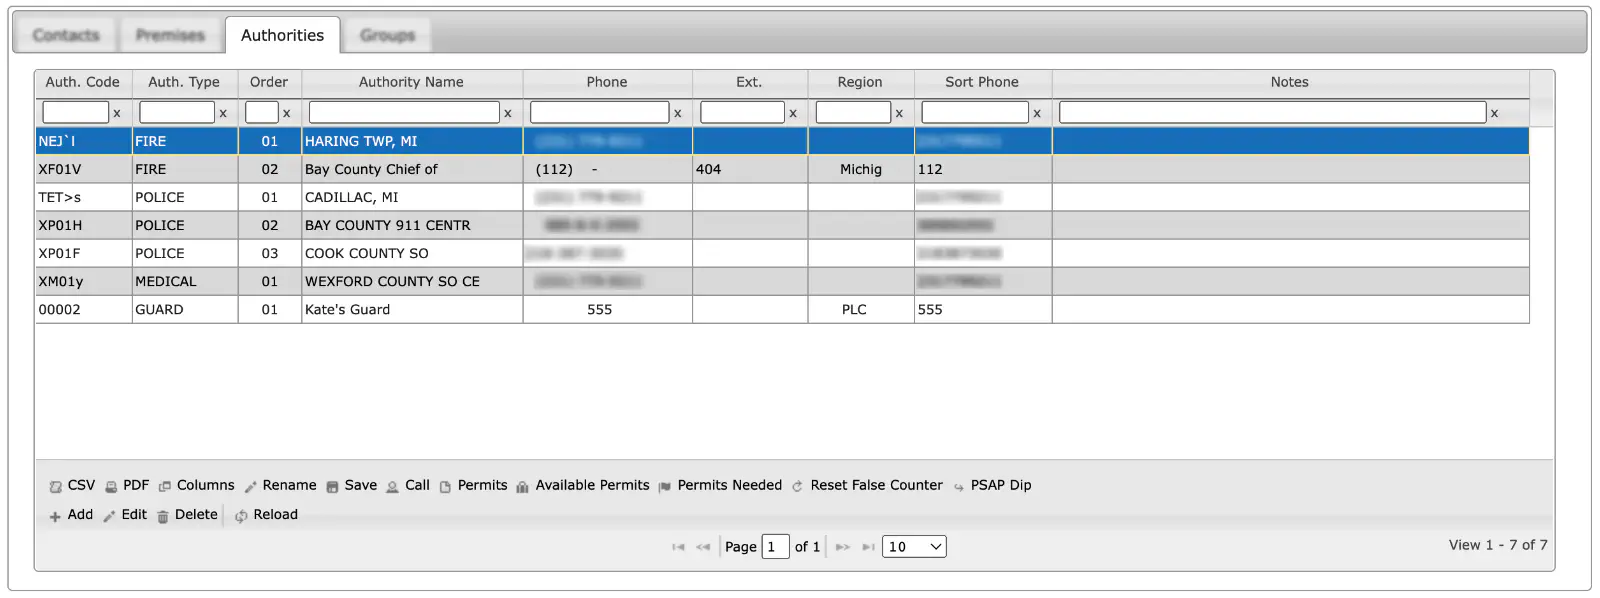Select the COOK COUNTY SO row
Viewport: 1600px width, 598px height.
coord(782,253)
